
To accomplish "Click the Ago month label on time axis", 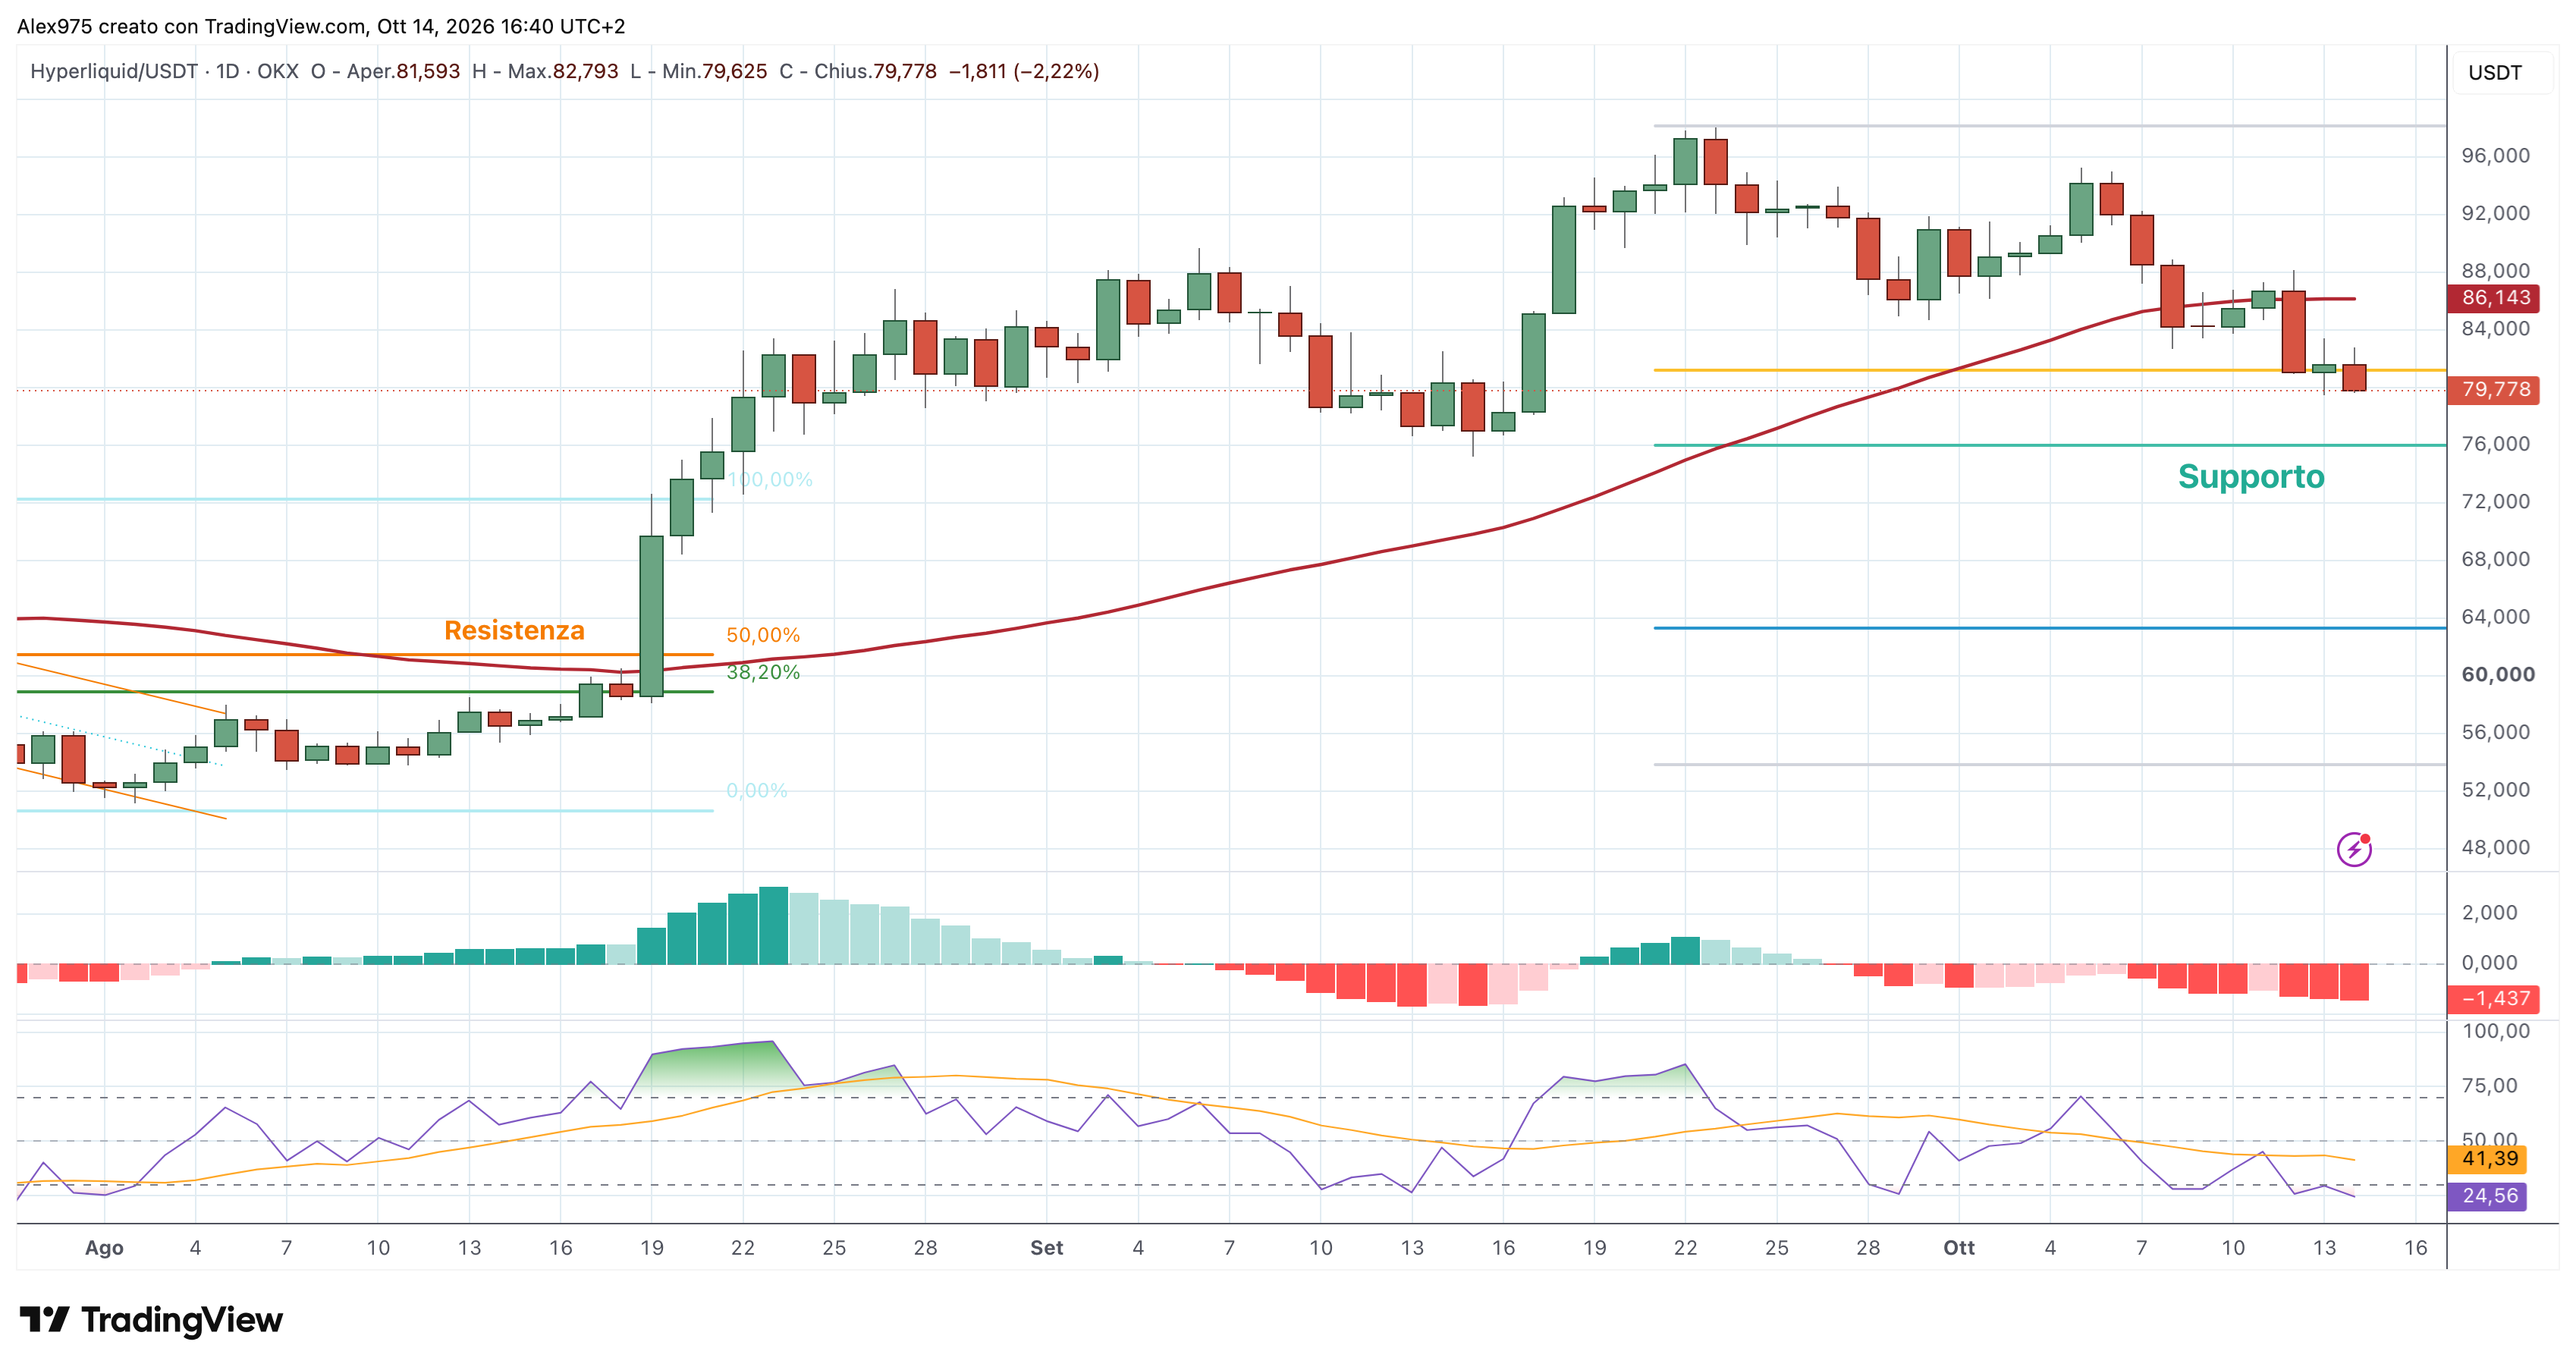I will [x=104, y=1248].
